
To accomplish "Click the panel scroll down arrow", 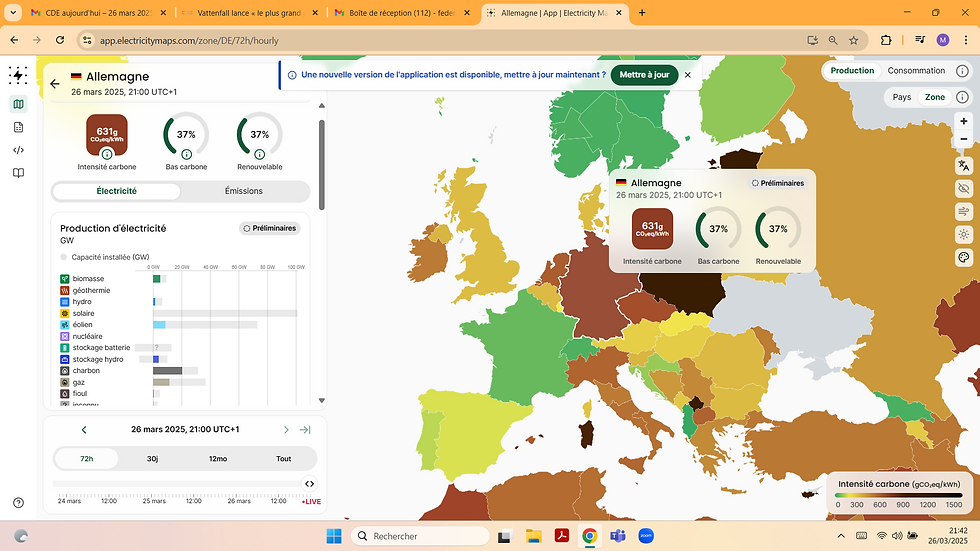I will tap(322, 400).
